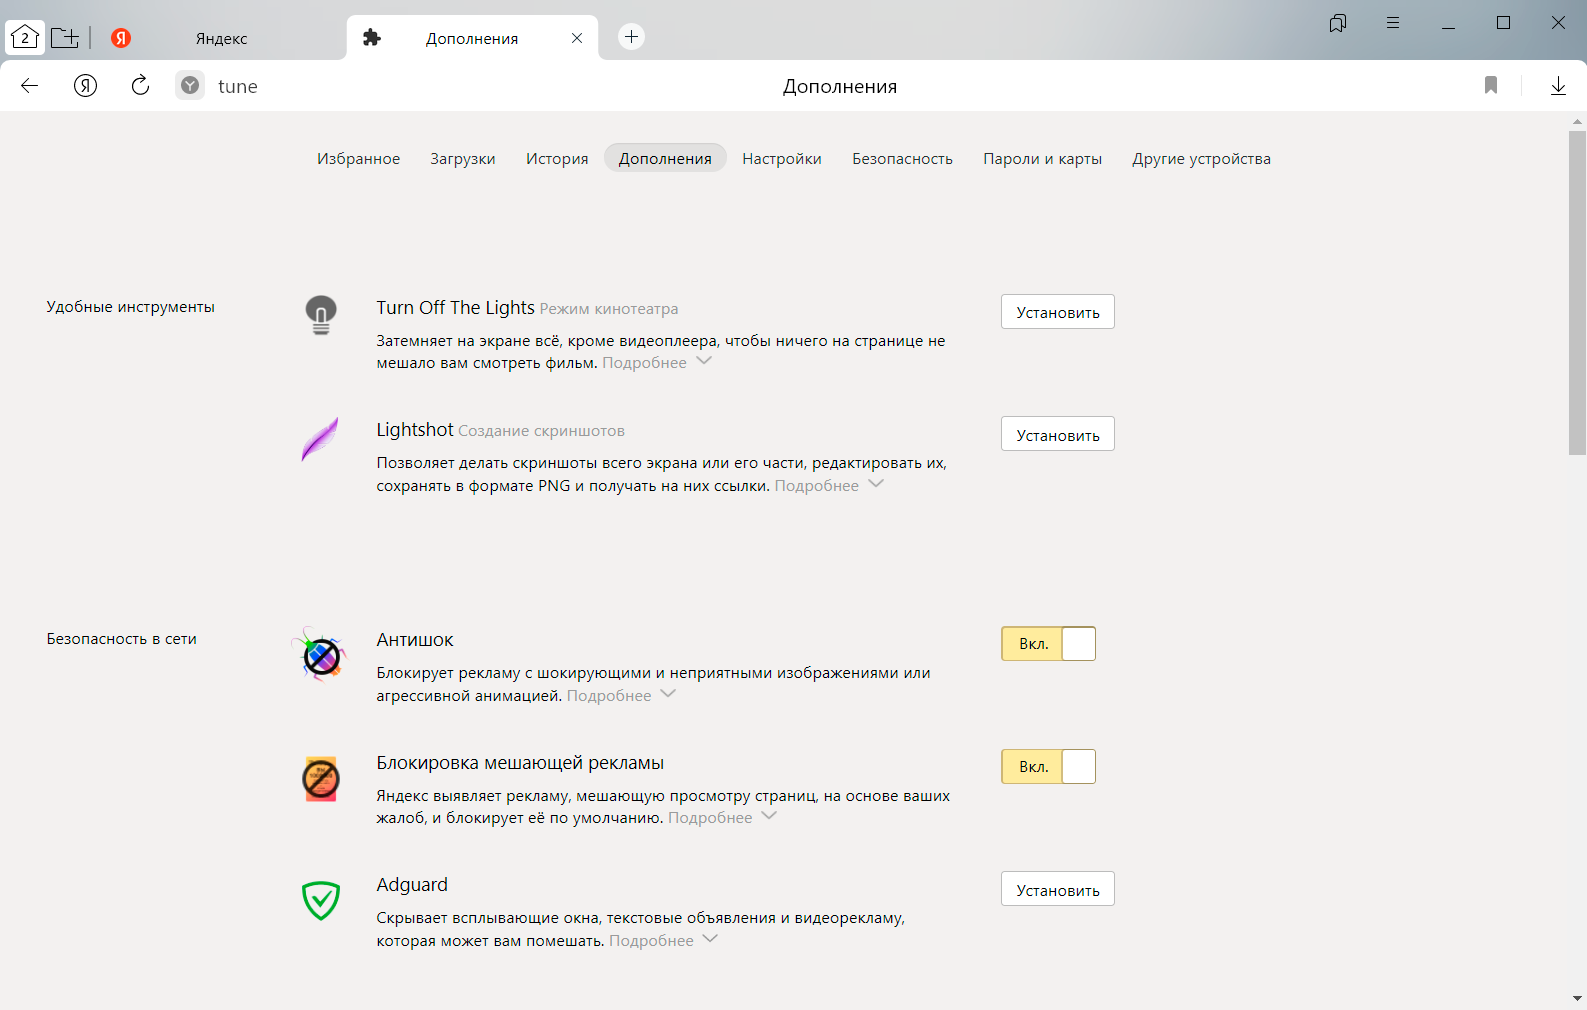
Task: Expand Подробнее for Adguard
Action: [x=663, y=941]
